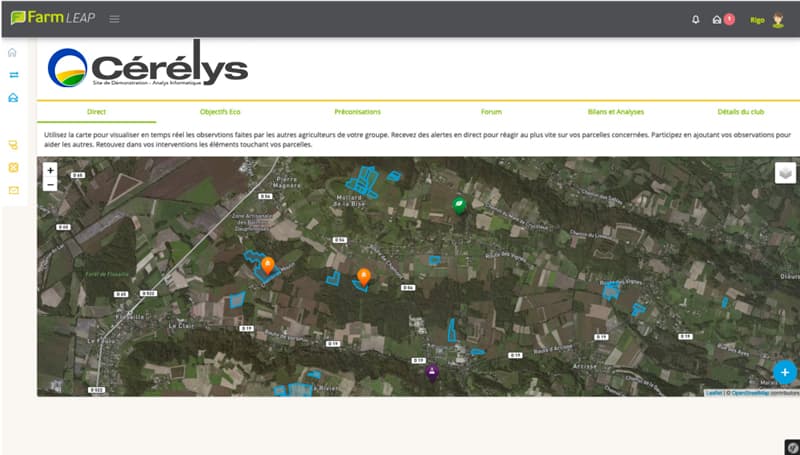The image size is (800, 455).
Task: Select the purple map marker pin
Action: coord(432,373)
